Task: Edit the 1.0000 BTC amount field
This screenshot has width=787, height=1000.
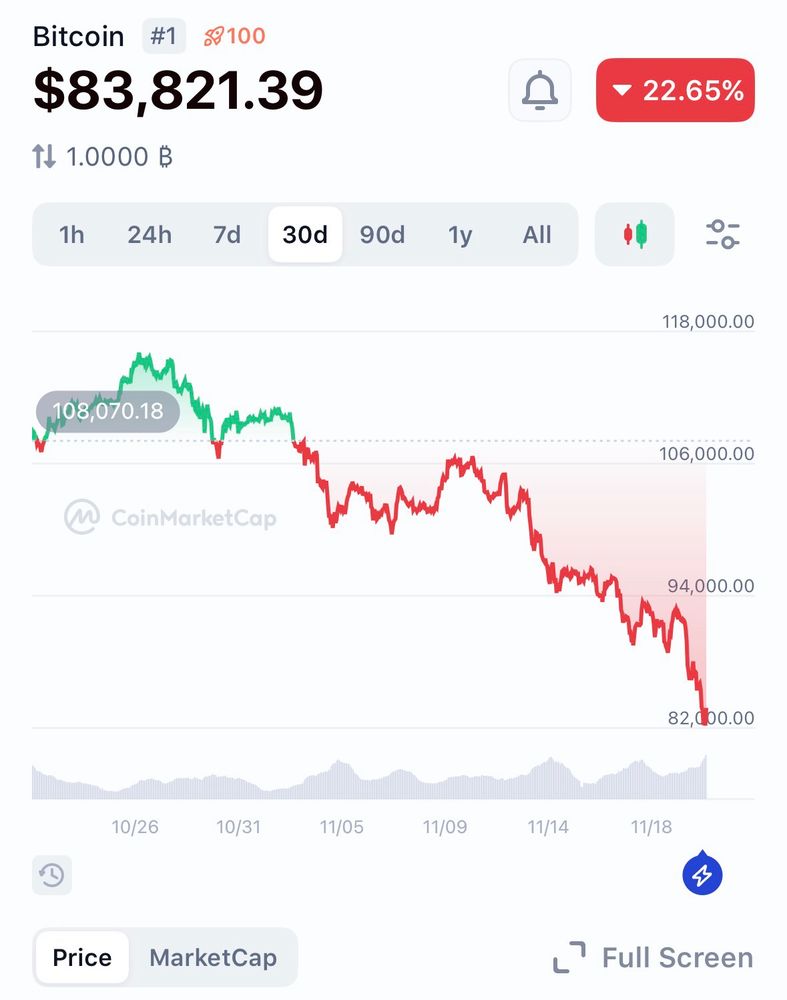Action: pyautogui.click(x=119, y=156)
